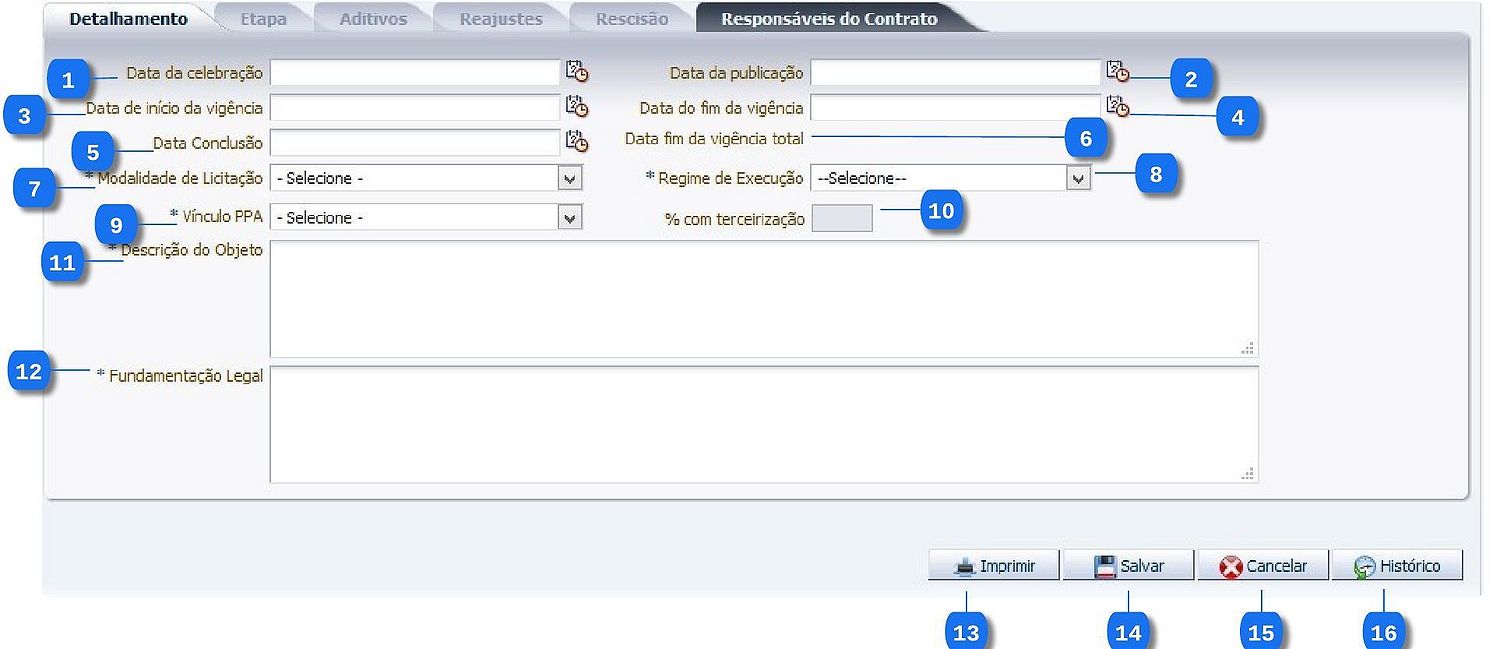Screen dimensions: 1500x649
Task: Expand the Modalidade de Licitação dropdown
Action: pos(570,178)
